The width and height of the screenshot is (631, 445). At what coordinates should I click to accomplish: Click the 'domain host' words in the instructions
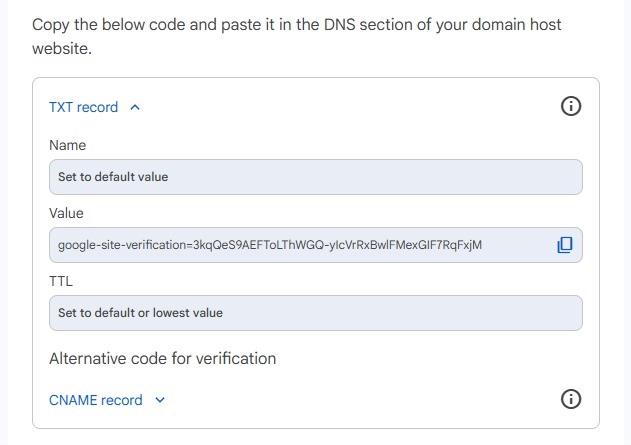point(516,25)
